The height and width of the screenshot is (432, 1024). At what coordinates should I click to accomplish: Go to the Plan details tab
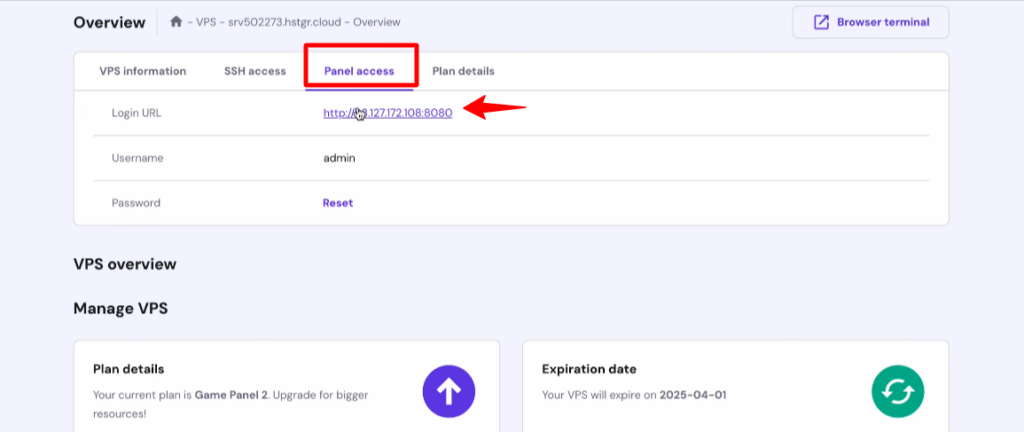click(x=463, y=71)
